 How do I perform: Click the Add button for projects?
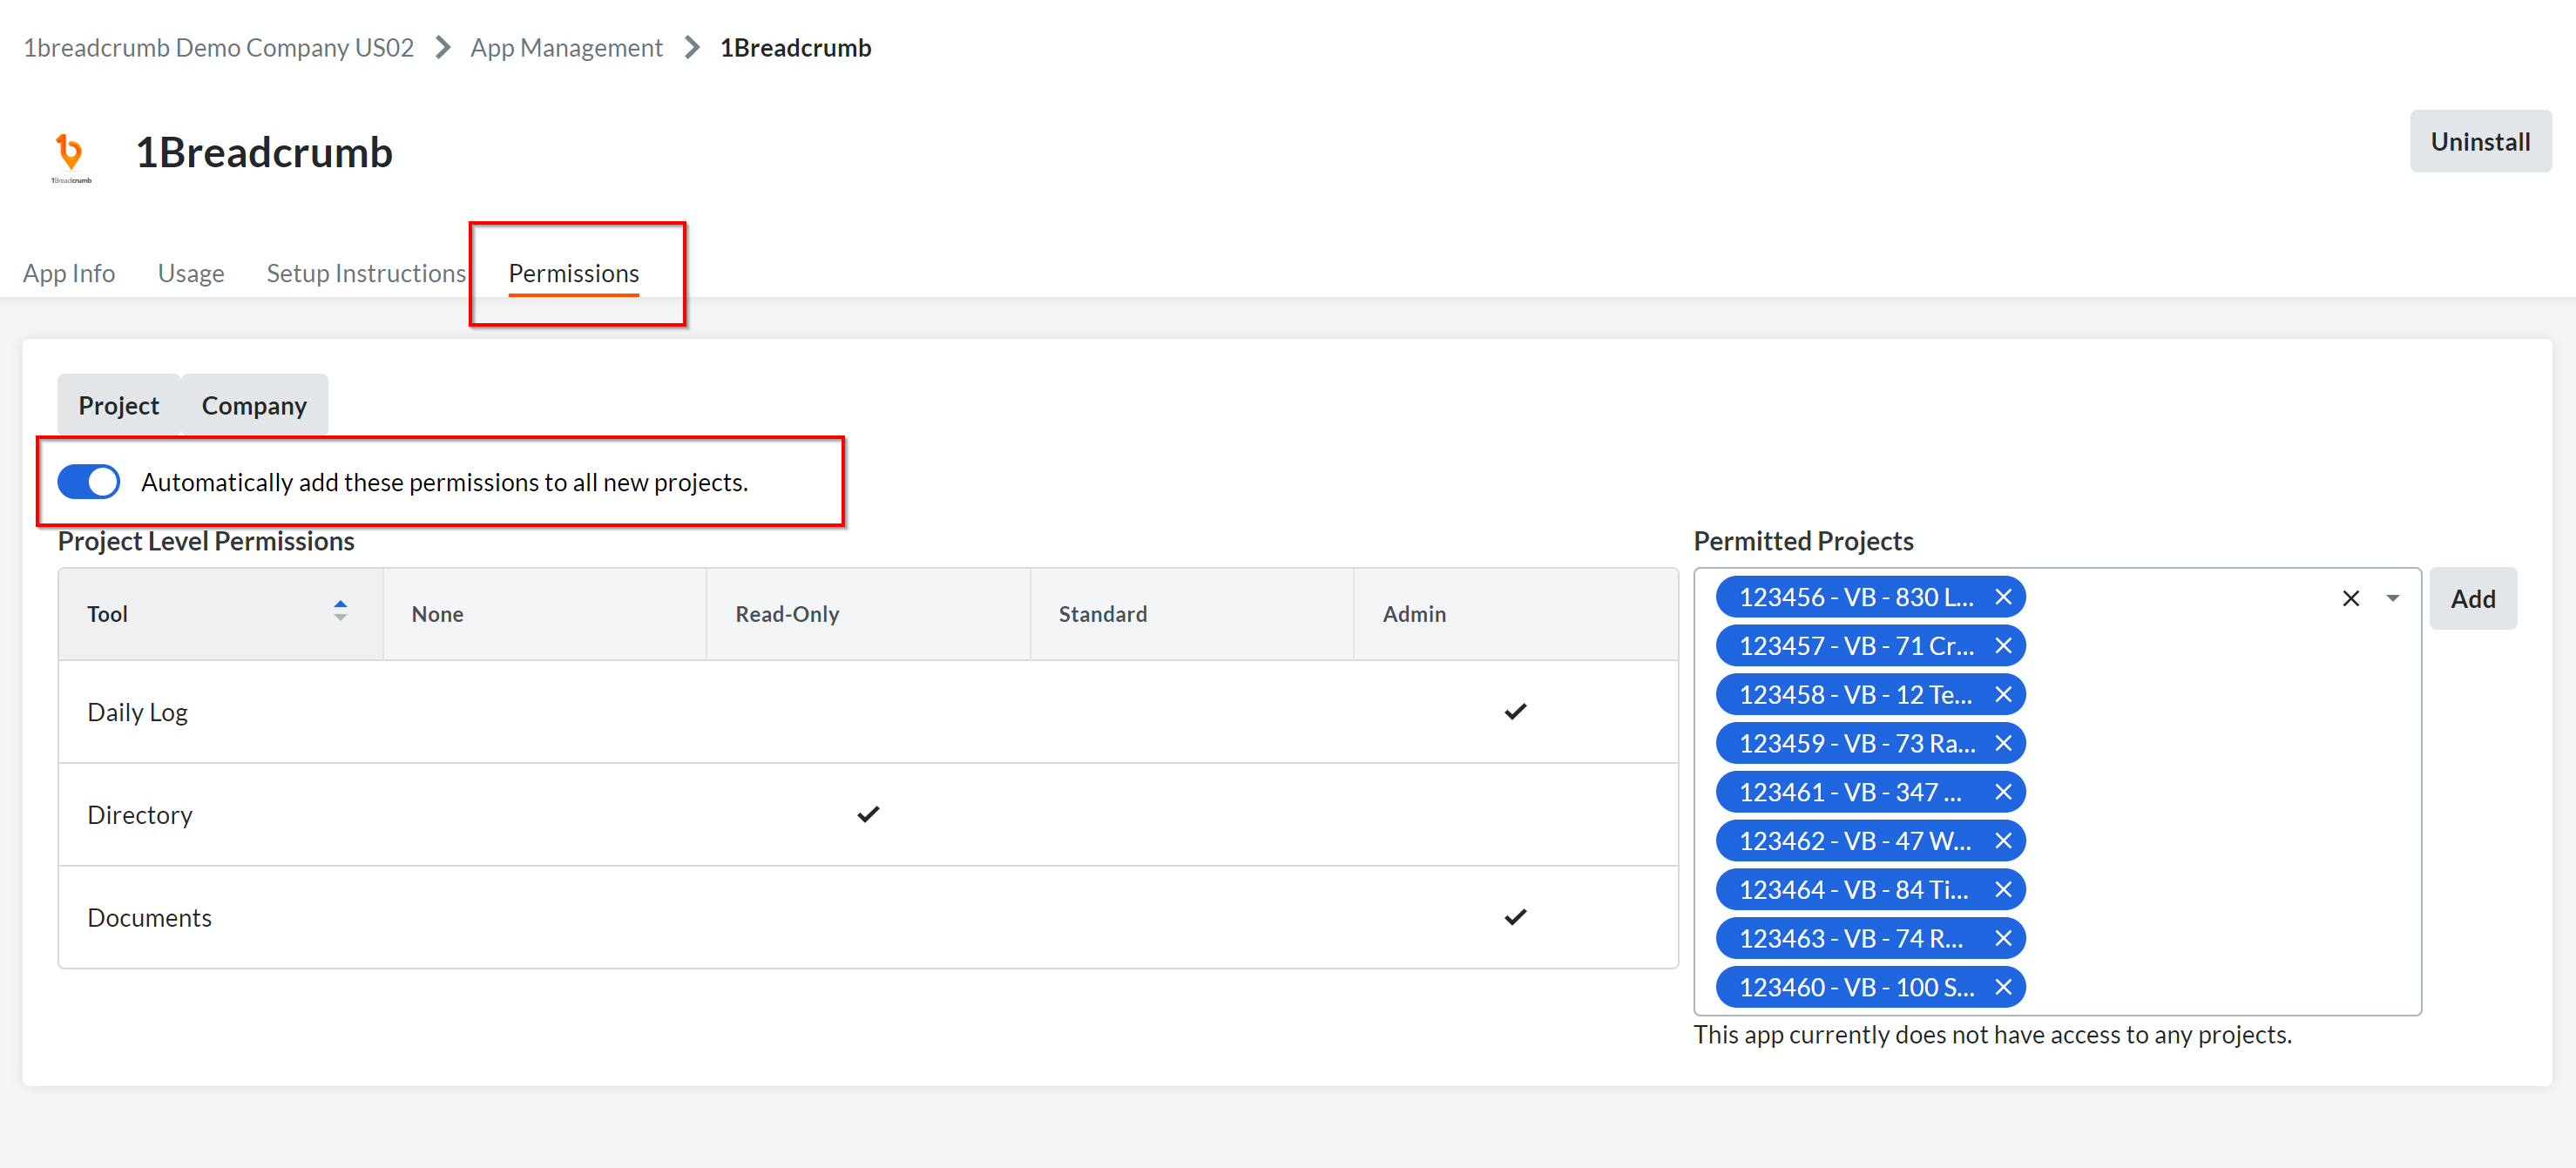pyautogui.click(x=2473, y=598)
